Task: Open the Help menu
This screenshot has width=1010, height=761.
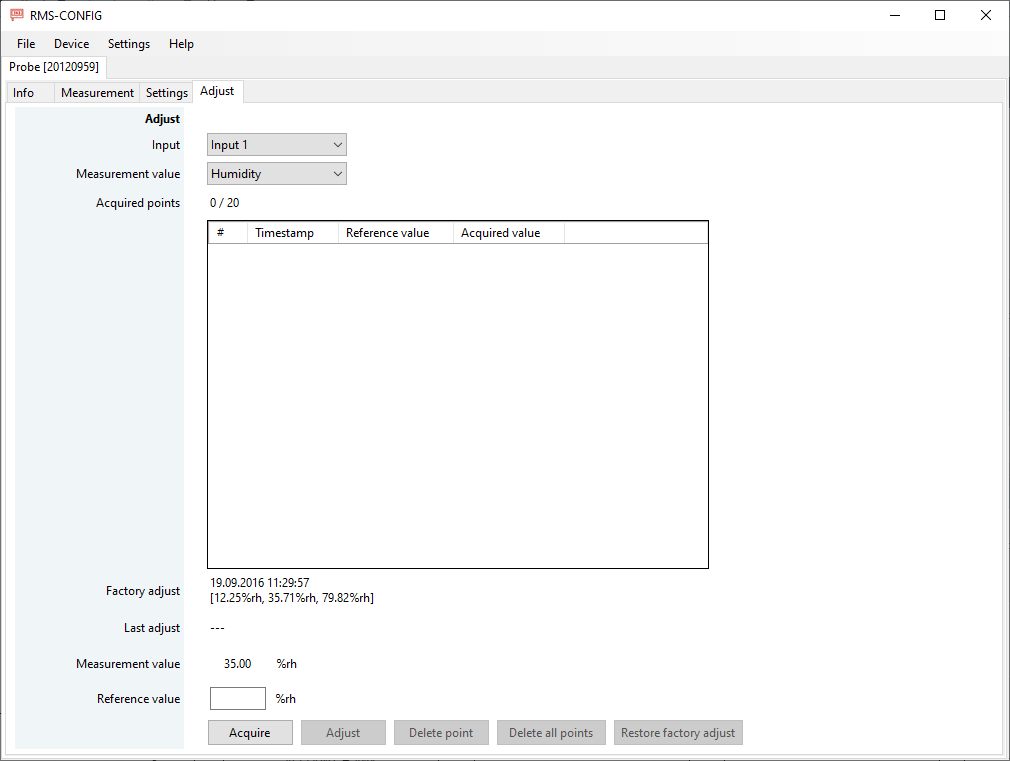Action: coord(181,44)
